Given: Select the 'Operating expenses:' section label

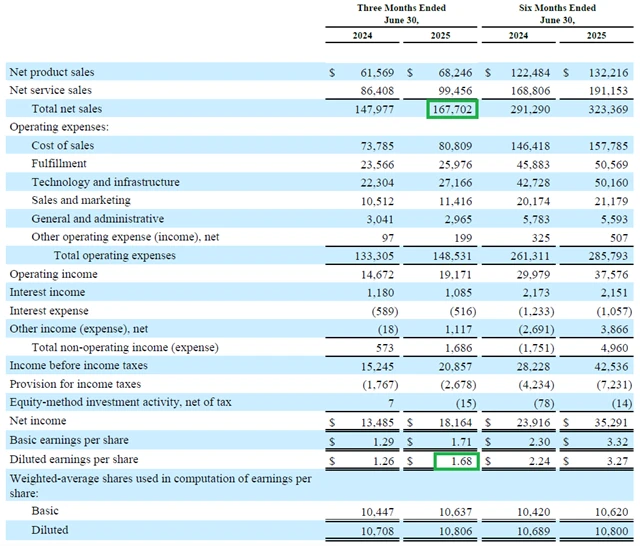Looking at the screenshot, I should 58,127.
